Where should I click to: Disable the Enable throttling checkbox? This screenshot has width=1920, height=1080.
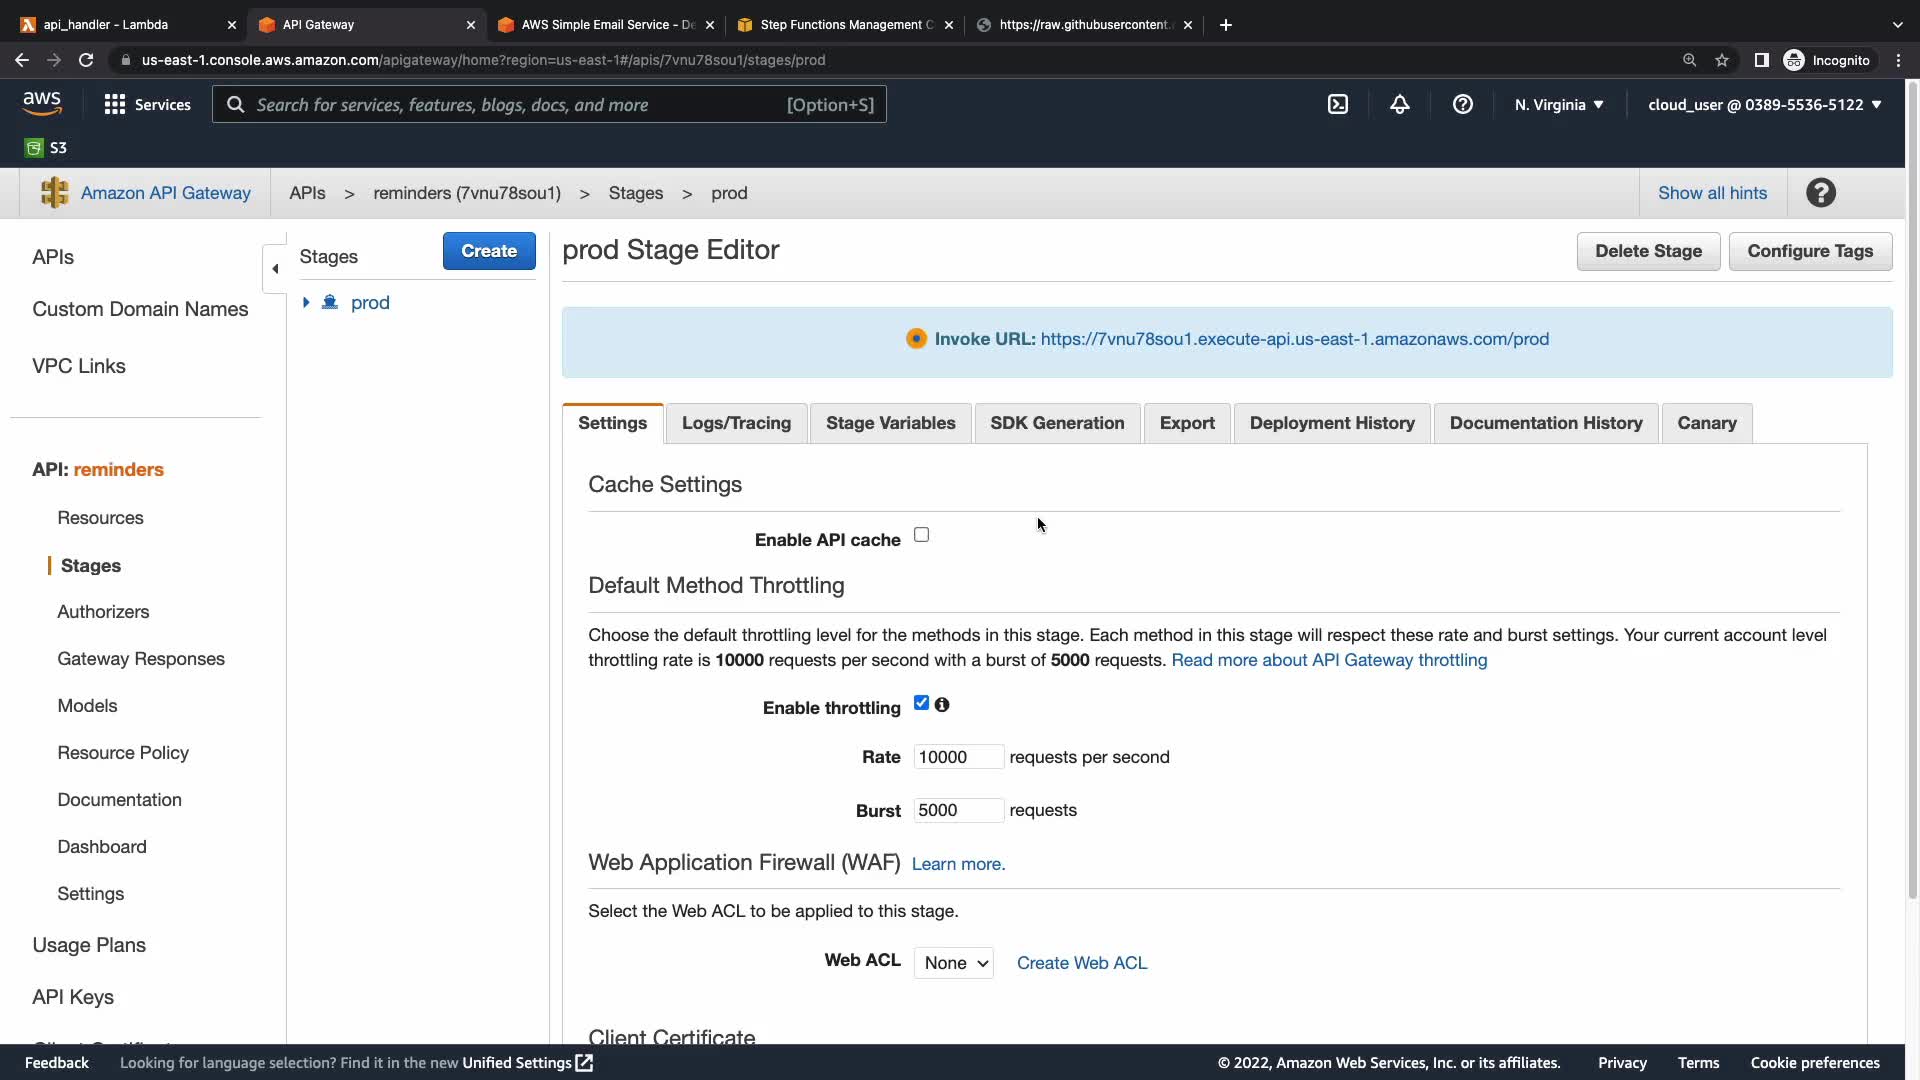point(921,703)
